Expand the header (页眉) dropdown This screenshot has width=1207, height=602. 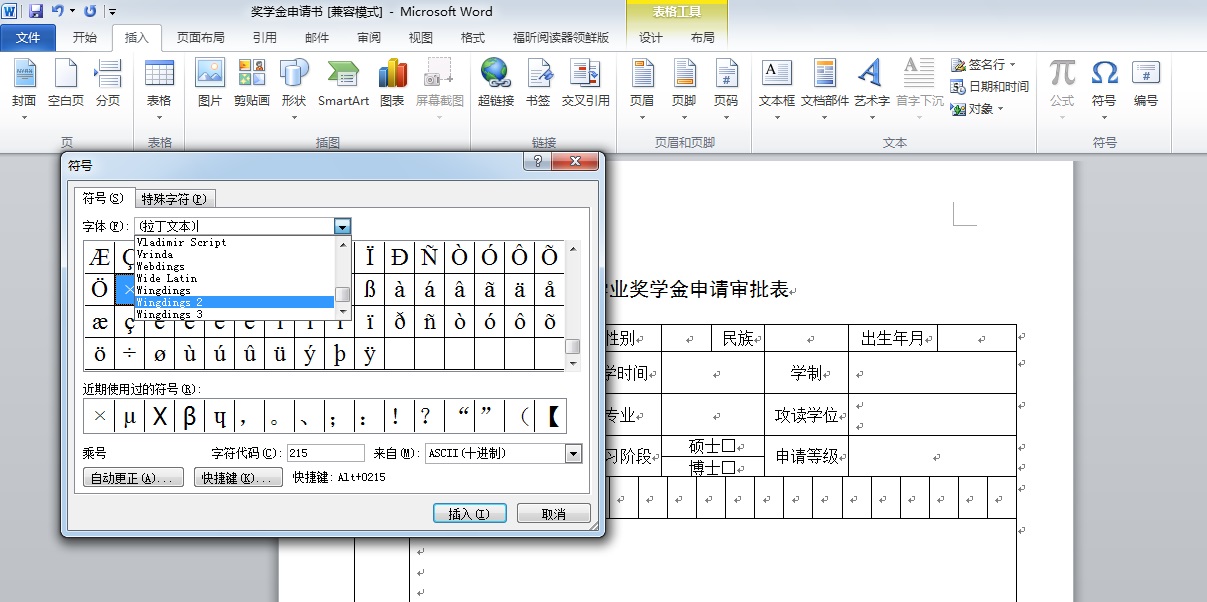[x=642, y=117]
